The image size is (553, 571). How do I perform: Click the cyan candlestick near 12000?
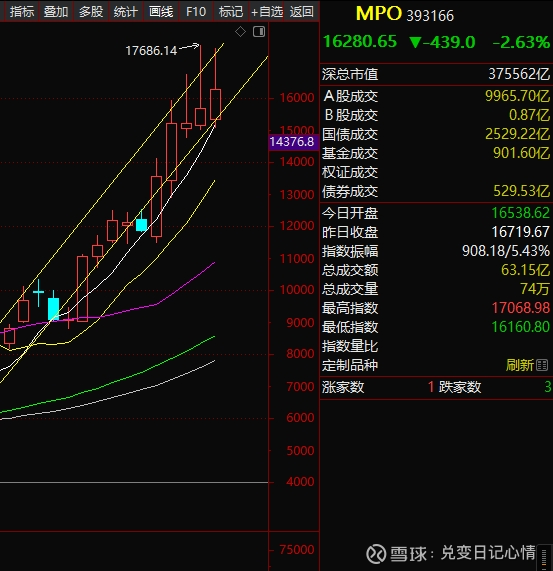click(141, 225)
